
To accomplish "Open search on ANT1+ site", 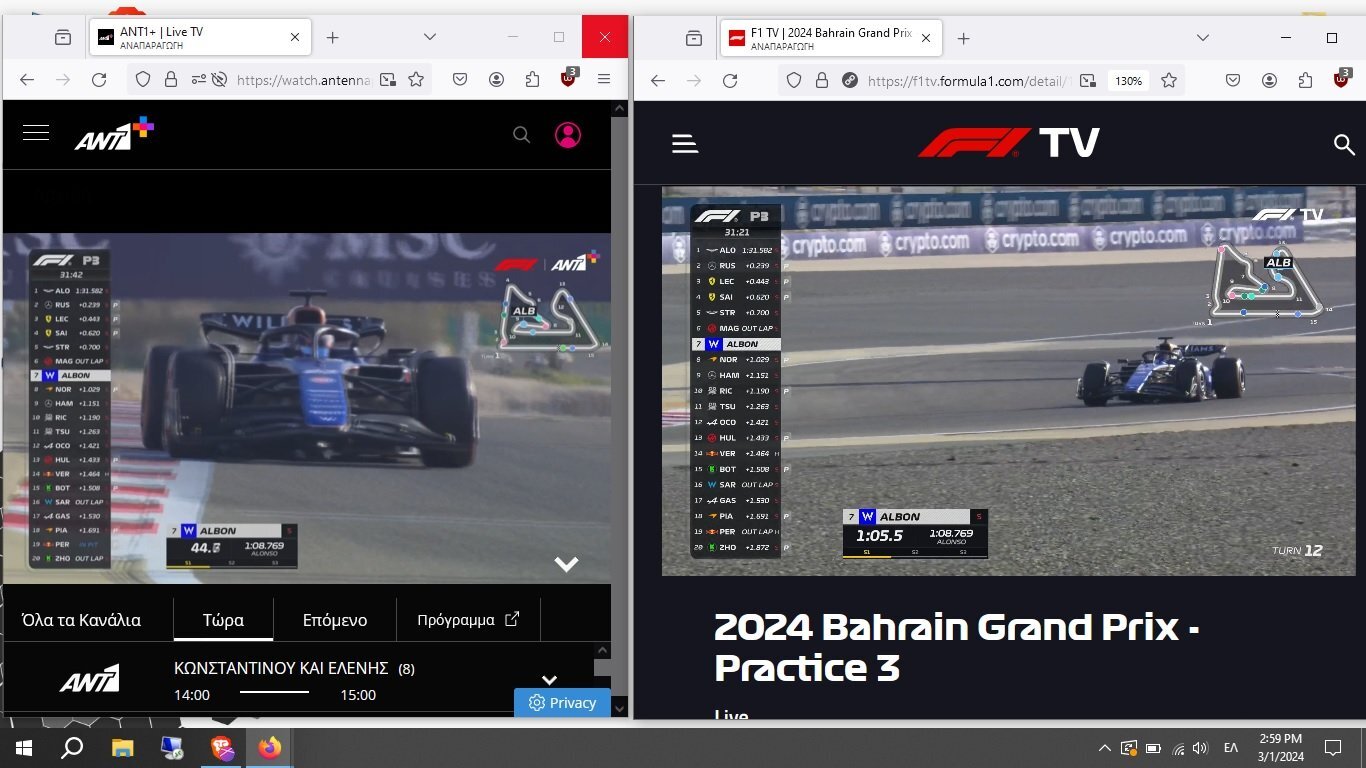I will click(x=521, y=135).
